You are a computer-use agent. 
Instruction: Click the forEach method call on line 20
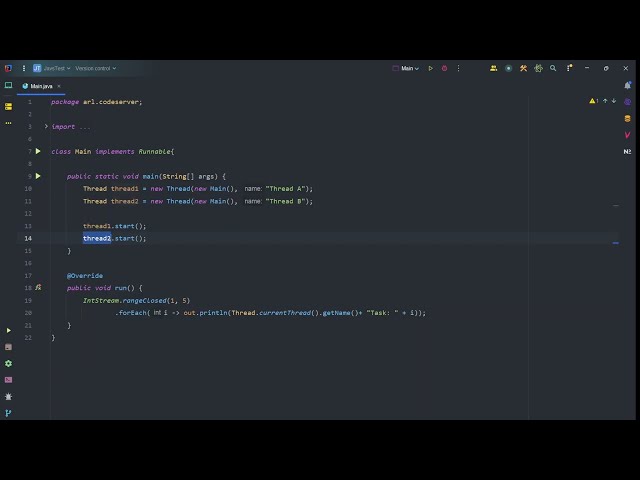tap(133, 313)
